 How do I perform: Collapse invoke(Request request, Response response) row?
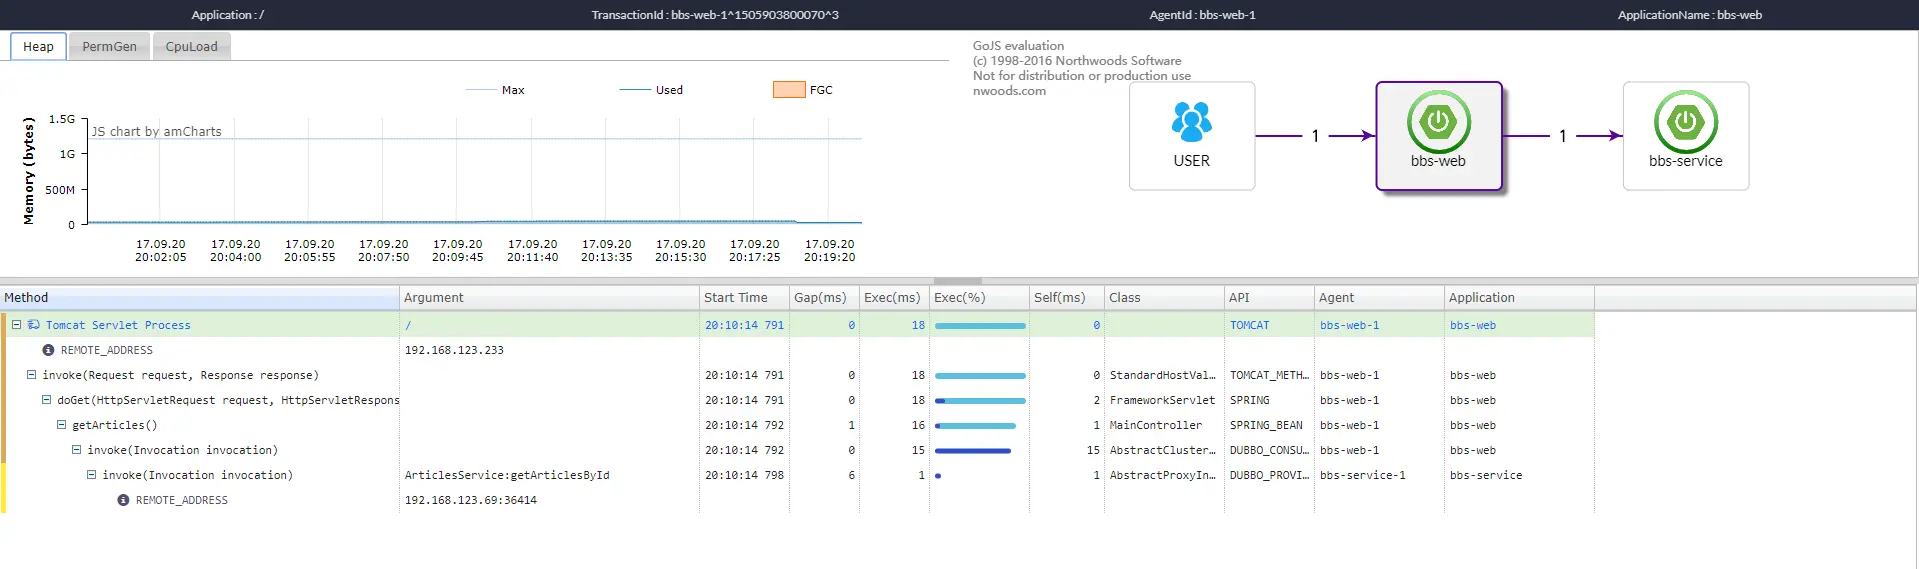click(31, 375)
